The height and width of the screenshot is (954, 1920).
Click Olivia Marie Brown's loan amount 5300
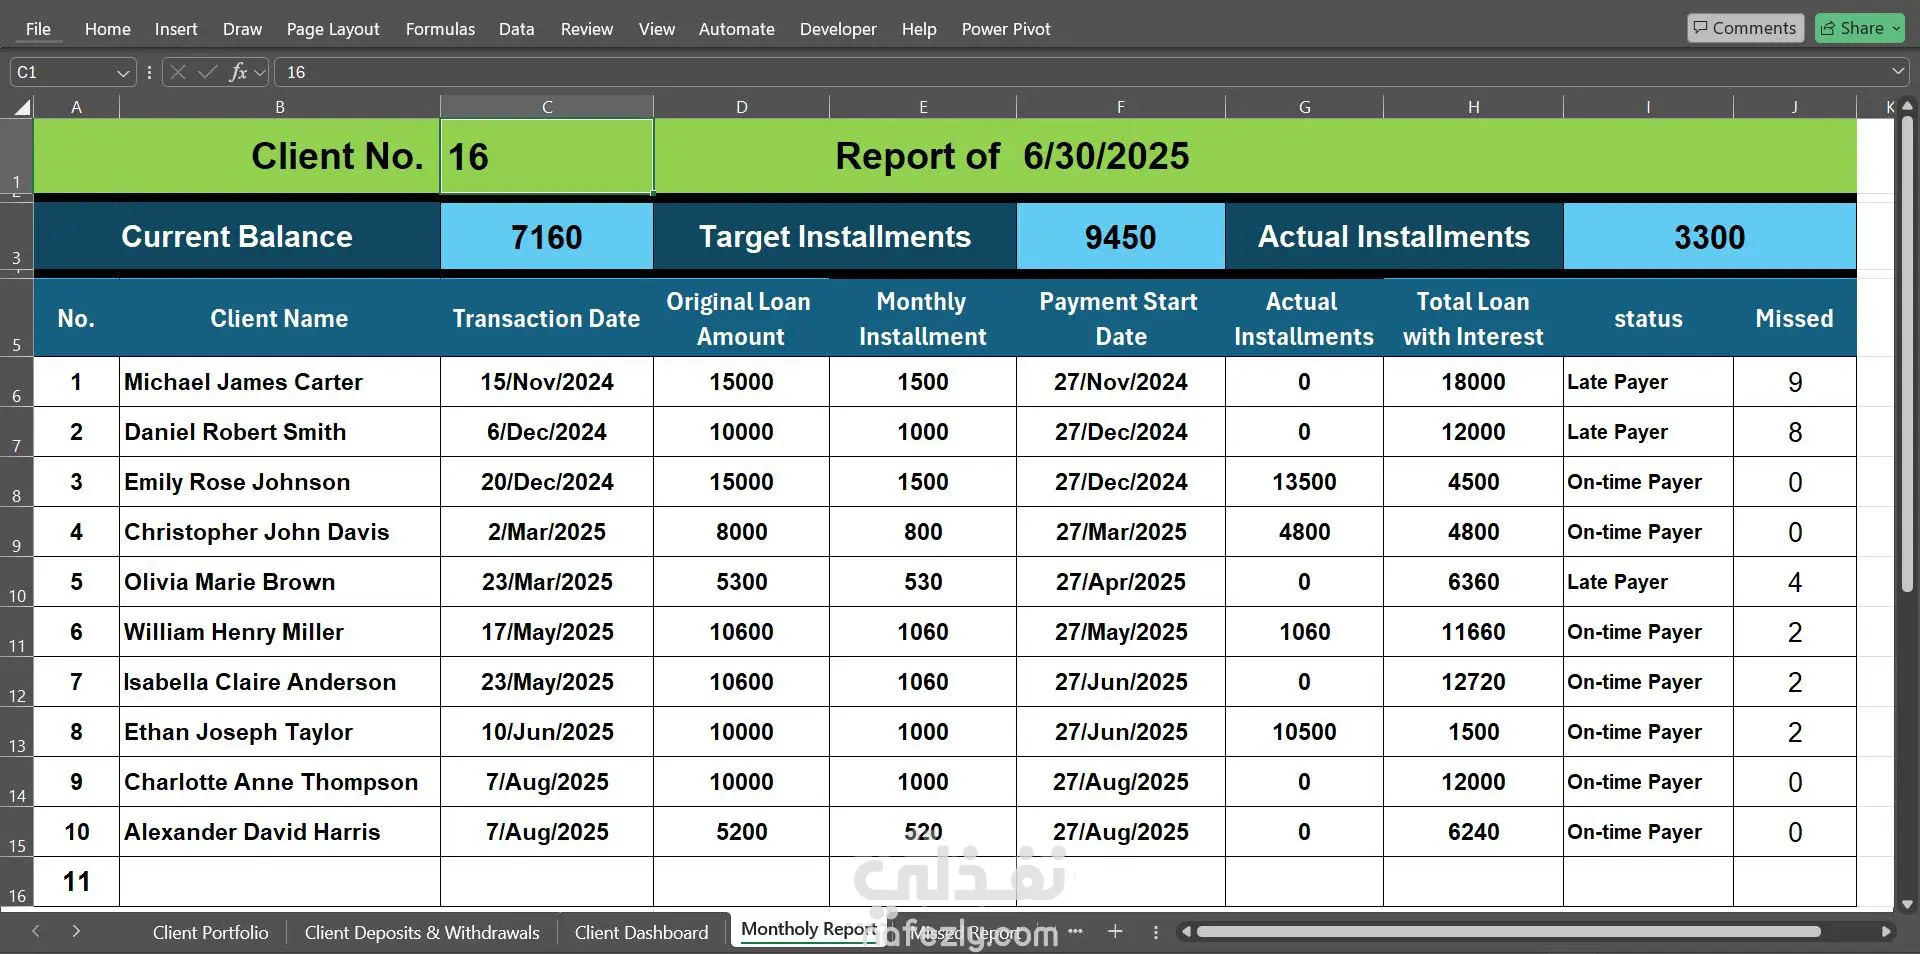[x=741, y=582]
